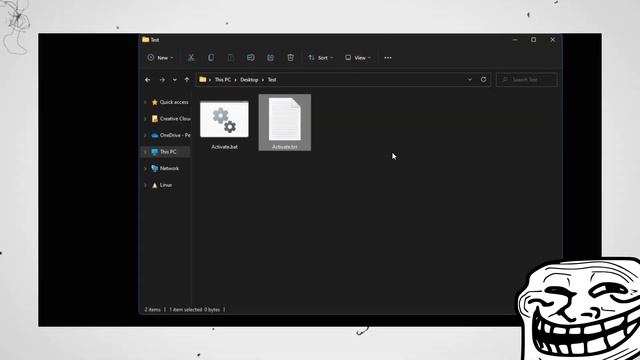
Task: Click the folder icon in address bar
Action: click(x=203, y=80)
